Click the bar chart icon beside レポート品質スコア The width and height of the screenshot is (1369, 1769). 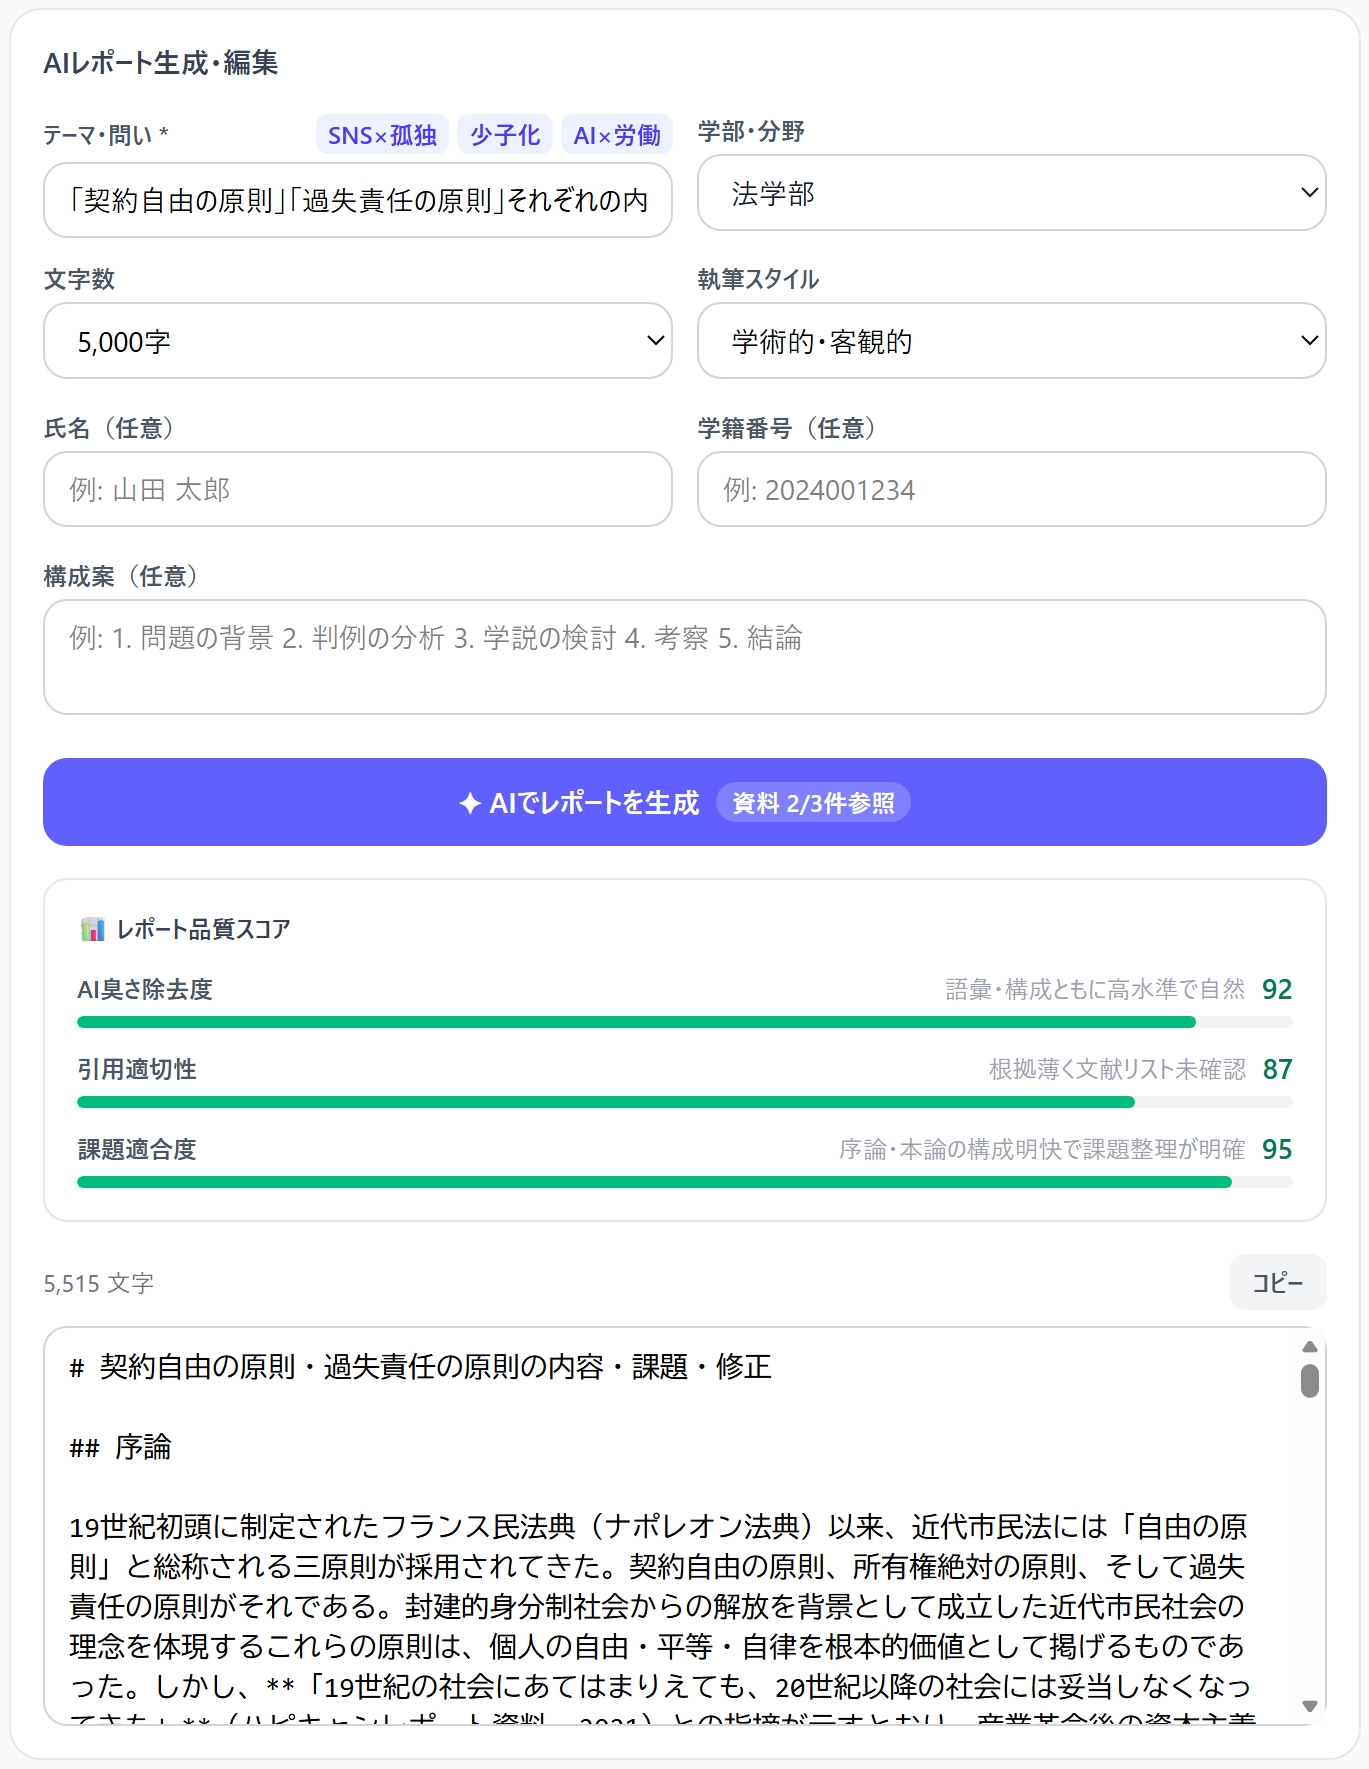93,929
